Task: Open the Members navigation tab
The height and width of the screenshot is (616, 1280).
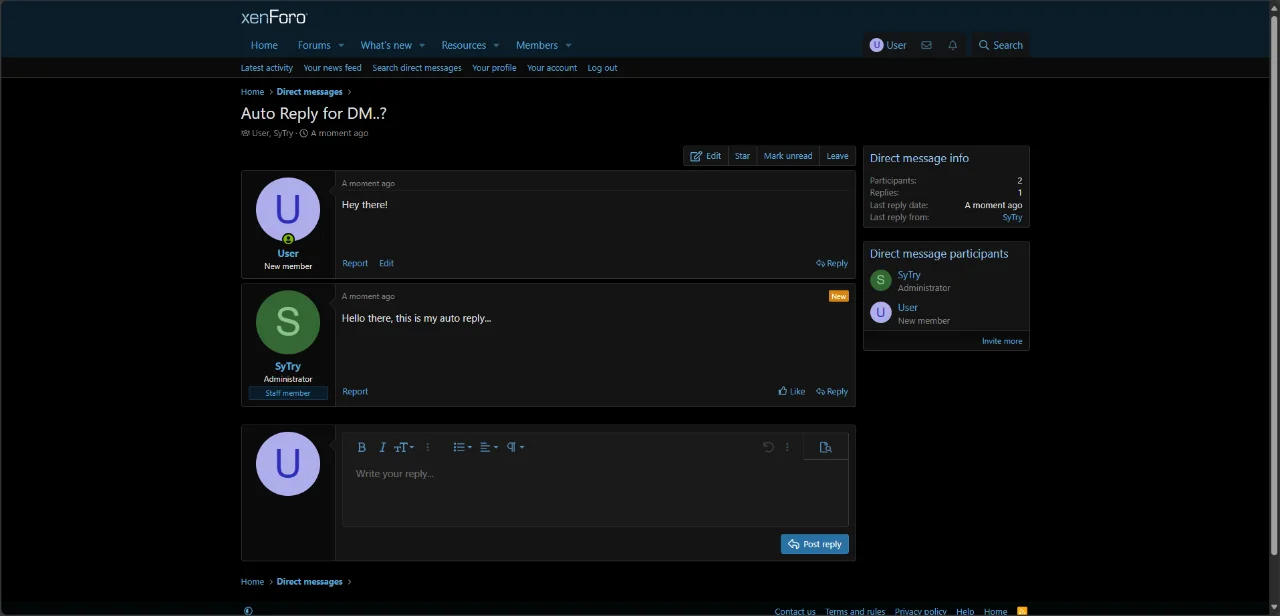Action: [x=537, y=45]
